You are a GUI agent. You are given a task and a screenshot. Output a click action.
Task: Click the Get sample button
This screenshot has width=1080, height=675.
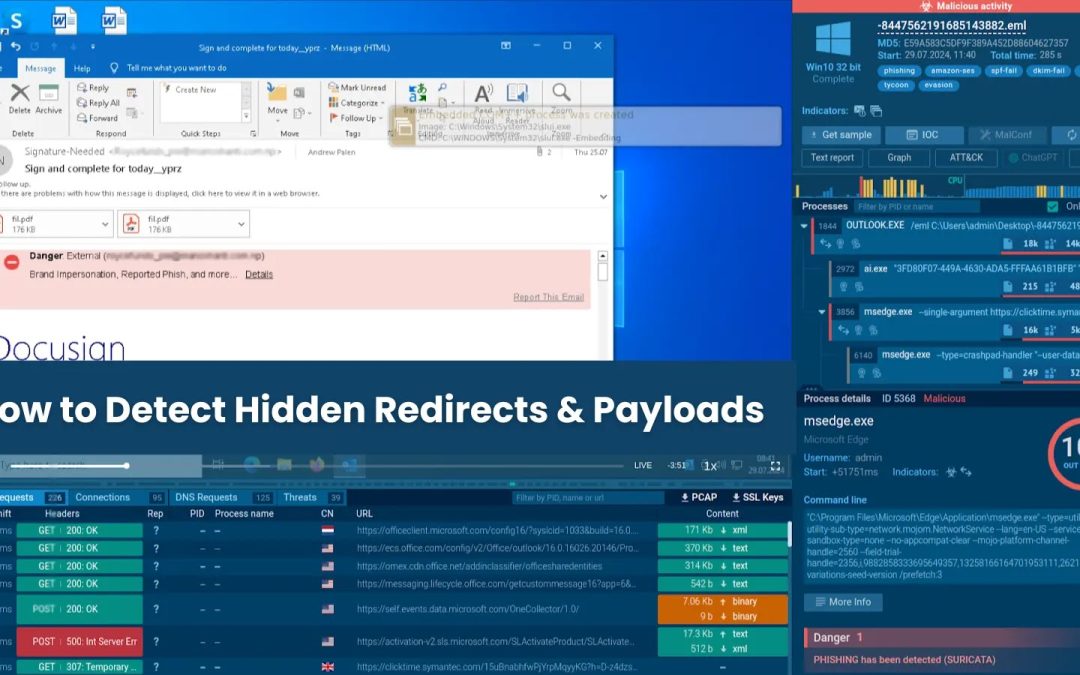click(841, 135)
